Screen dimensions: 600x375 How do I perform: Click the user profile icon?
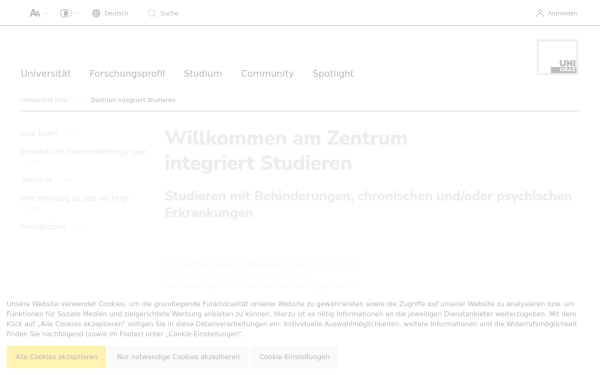click(540, 13)
